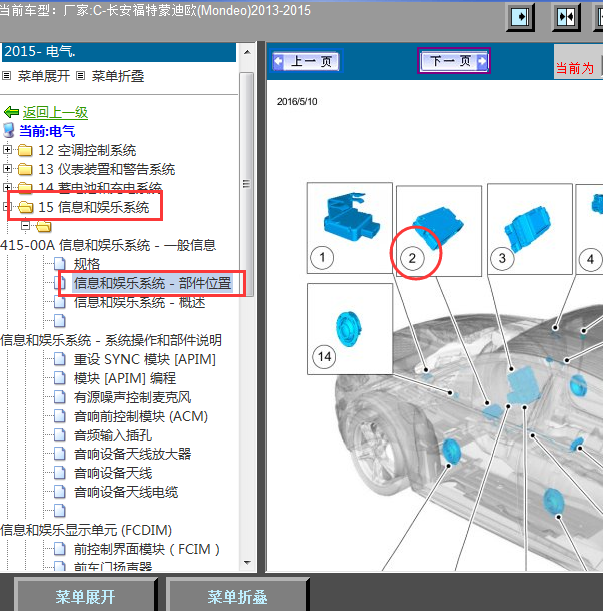Click the green back arrow icon

[11, 112]
